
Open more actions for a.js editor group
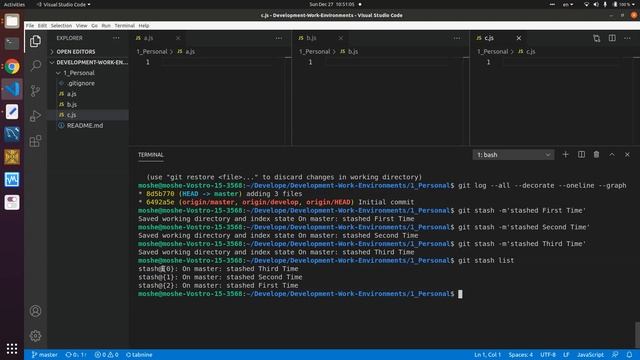tap(278, 38)
